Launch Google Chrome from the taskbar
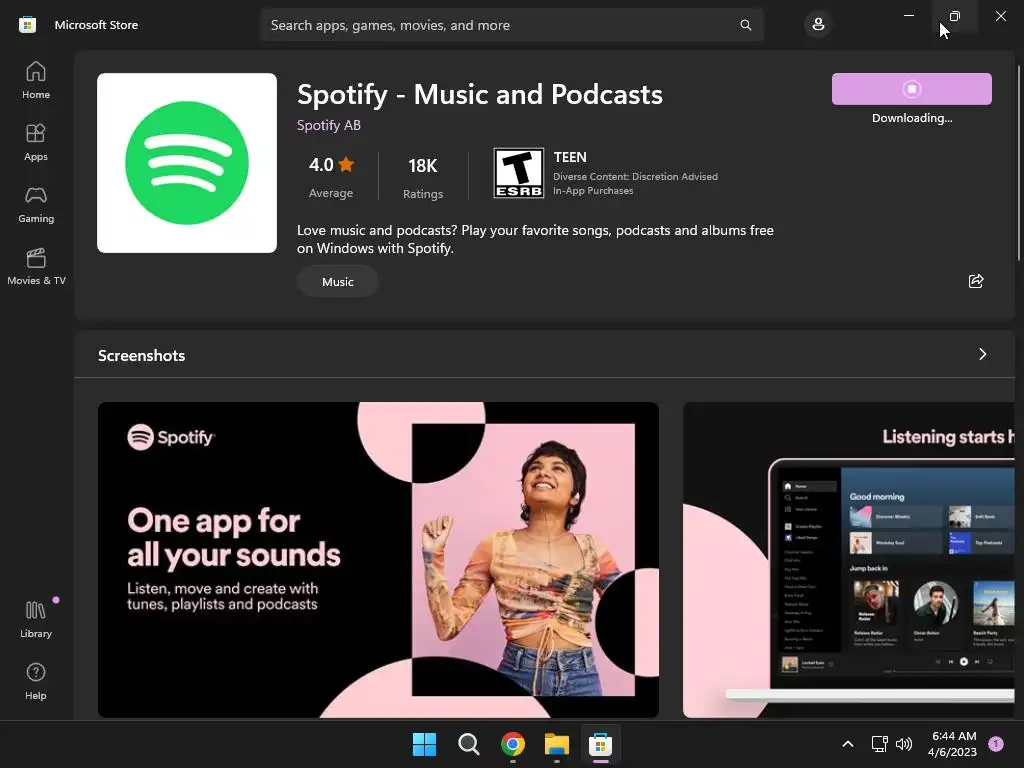The height and width of the screenshot is (768, 1024). [x=513, y=744]
